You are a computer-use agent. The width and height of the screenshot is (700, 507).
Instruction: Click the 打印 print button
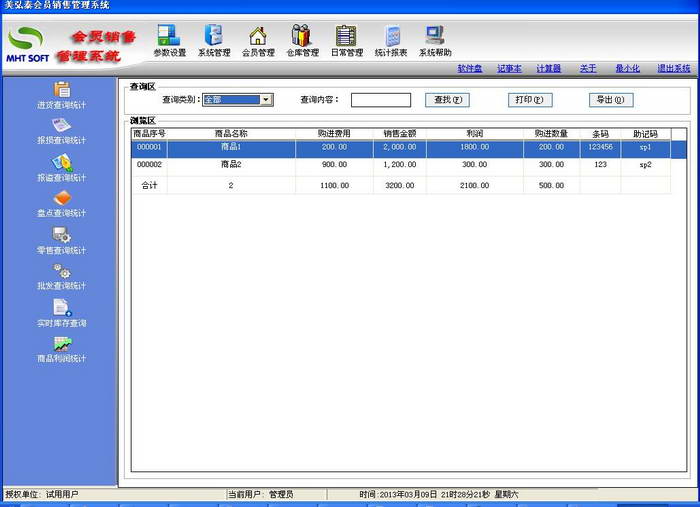click(x=530, y=100)
